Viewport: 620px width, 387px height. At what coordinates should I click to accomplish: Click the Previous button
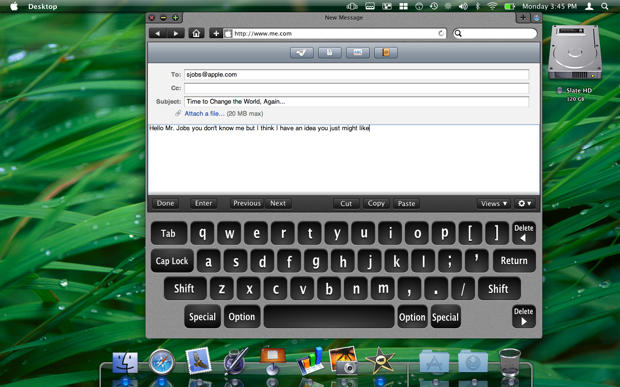coord(247,204)
